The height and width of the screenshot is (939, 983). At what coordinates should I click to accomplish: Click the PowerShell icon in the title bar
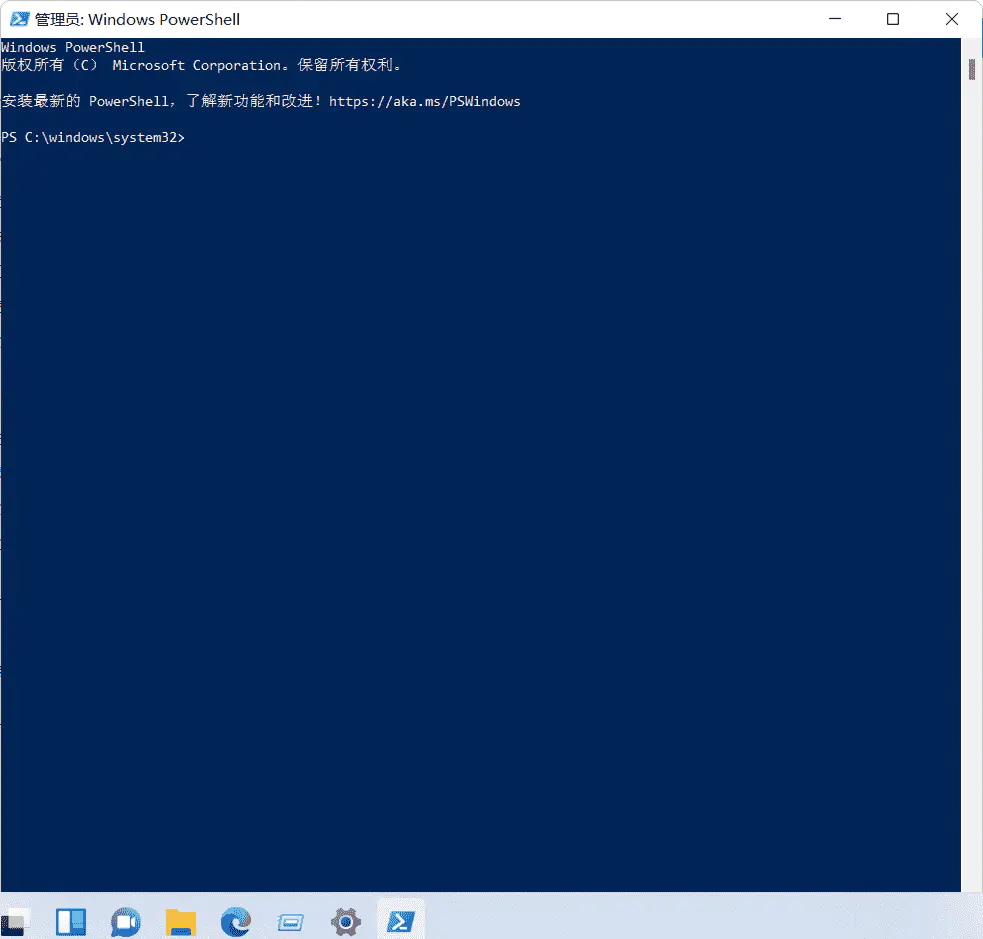(19, 19)
